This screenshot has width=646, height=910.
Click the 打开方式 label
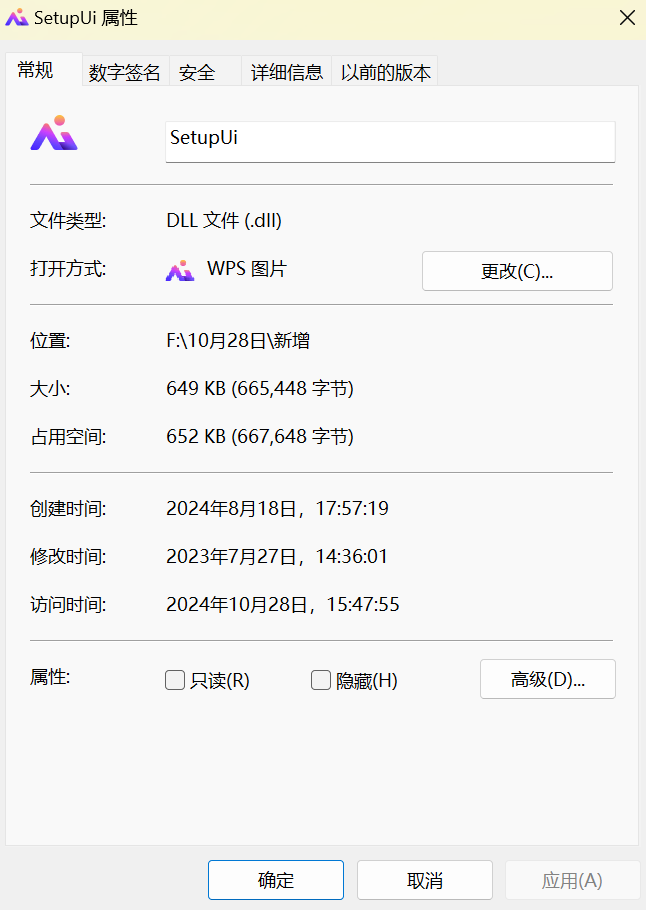[68, 269]
